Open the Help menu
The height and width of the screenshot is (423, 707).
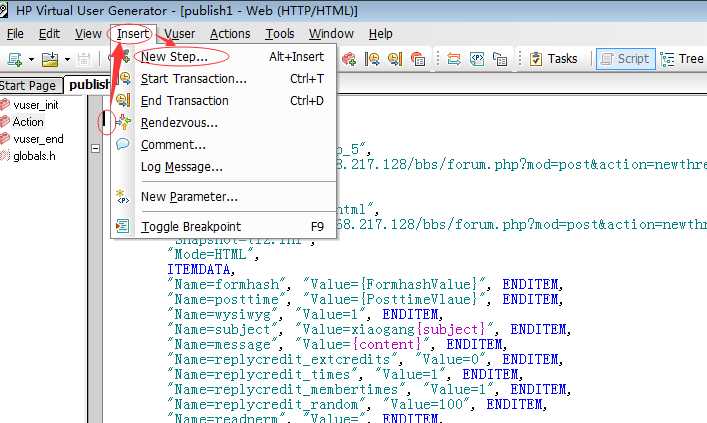coord(381,34)
